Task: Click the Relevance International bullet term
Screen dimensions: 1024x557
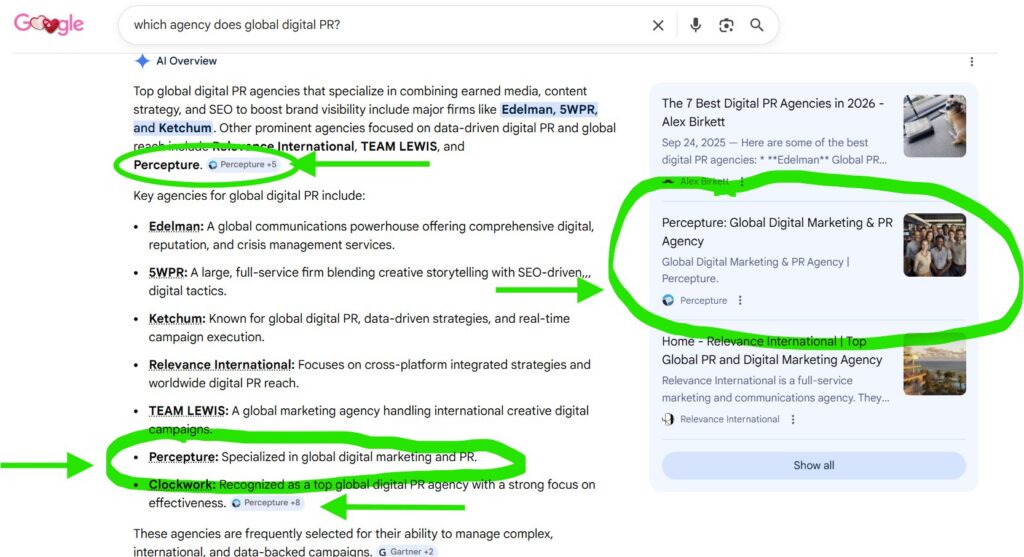Action: 221,364
